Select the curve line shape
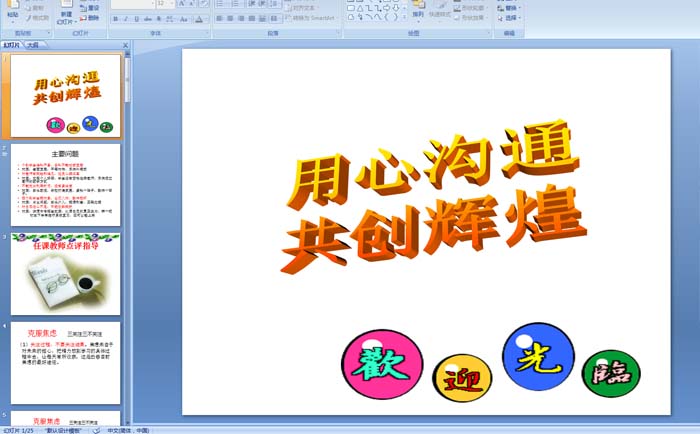 pyautogui.click(x=378, y=17)
